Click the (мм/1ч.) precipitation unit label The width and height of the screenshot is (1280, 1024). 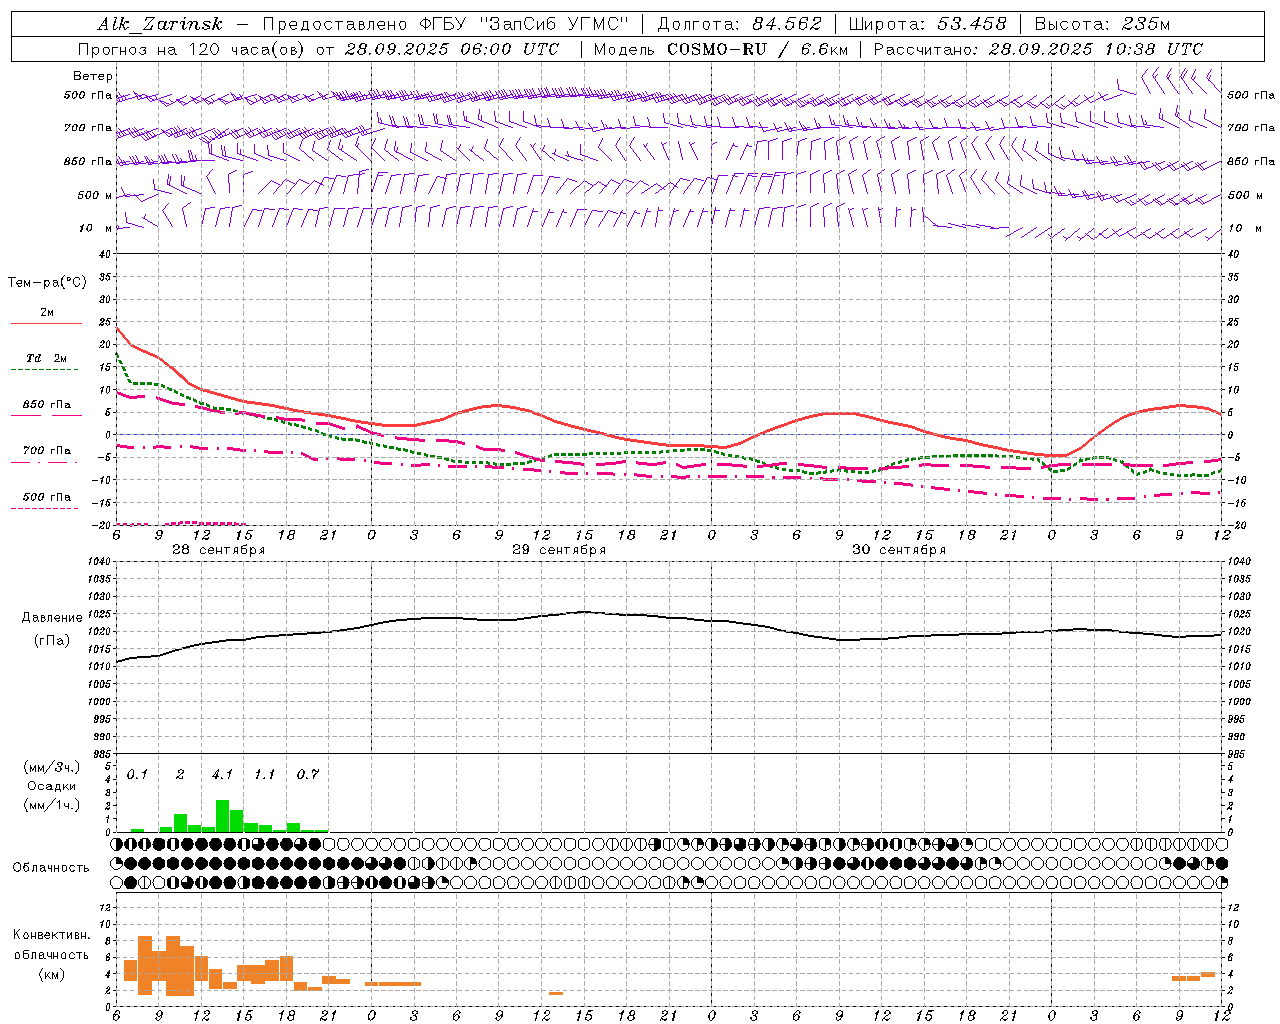click(51, 804)
